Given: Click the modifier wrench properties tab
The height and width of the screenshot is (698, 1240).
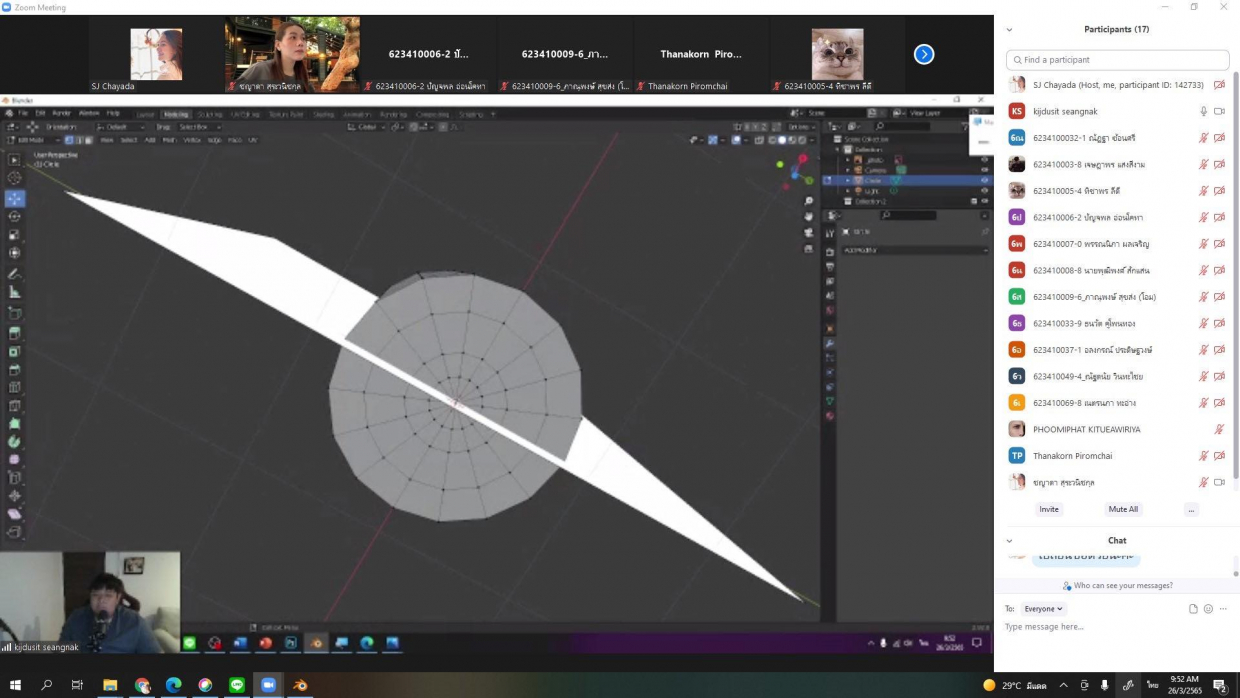Looking at the screenshot, I should tap(829, 344).
